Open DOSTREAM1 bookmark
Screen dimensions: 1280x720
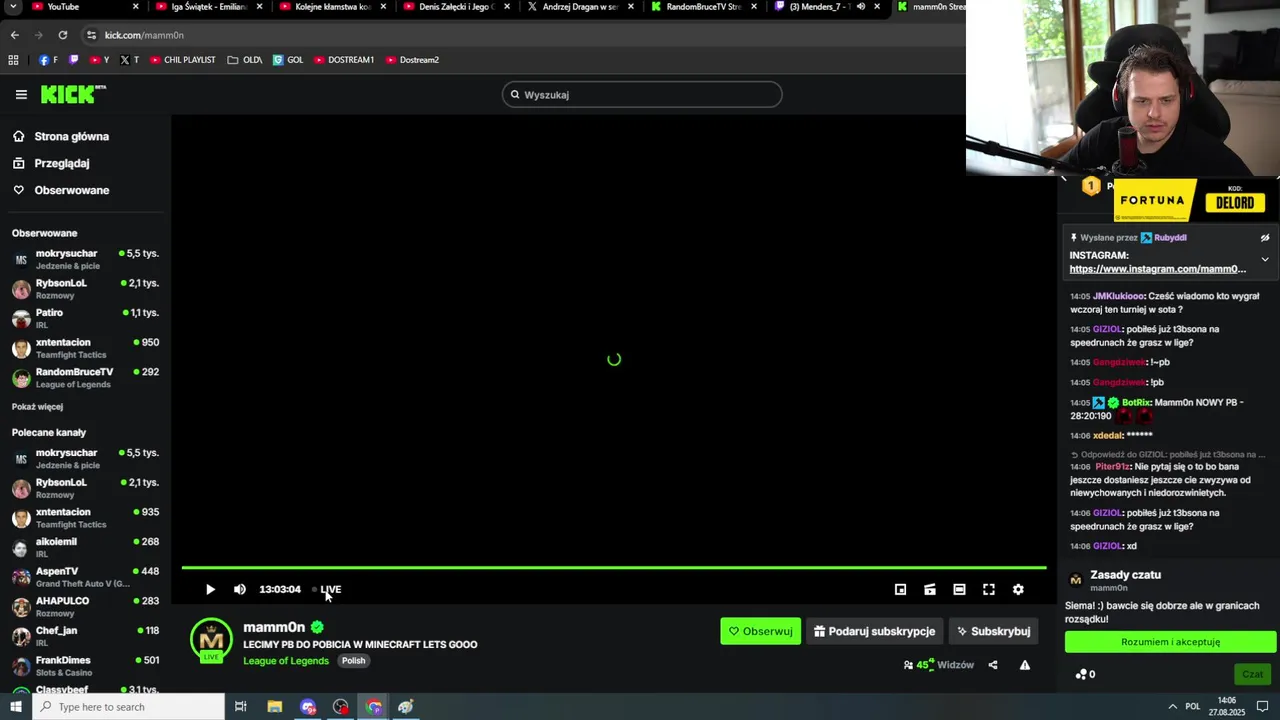click(x=344, y=60)
